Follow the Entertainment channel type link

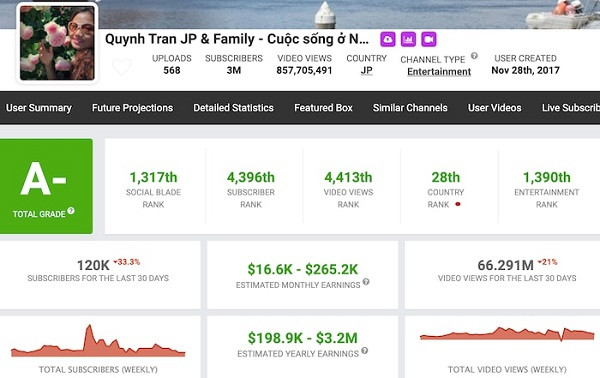pyautogui.click(x=439, y=72)
